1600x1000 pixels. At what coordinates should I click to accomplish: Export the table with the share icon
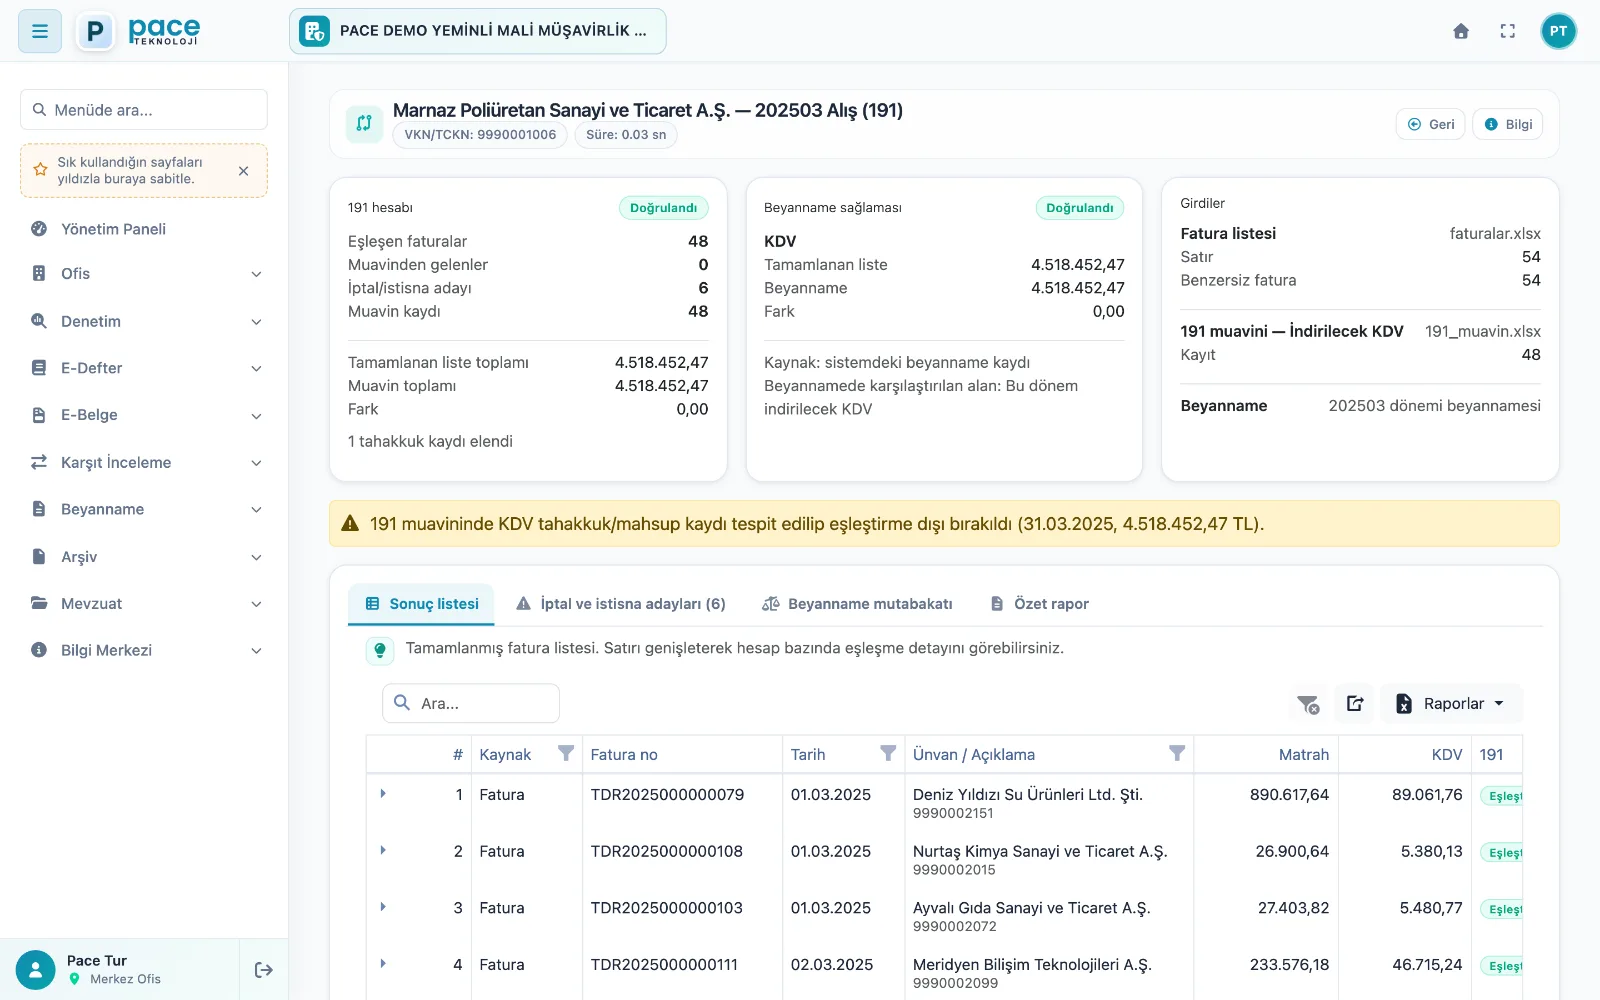(1355, 704)
